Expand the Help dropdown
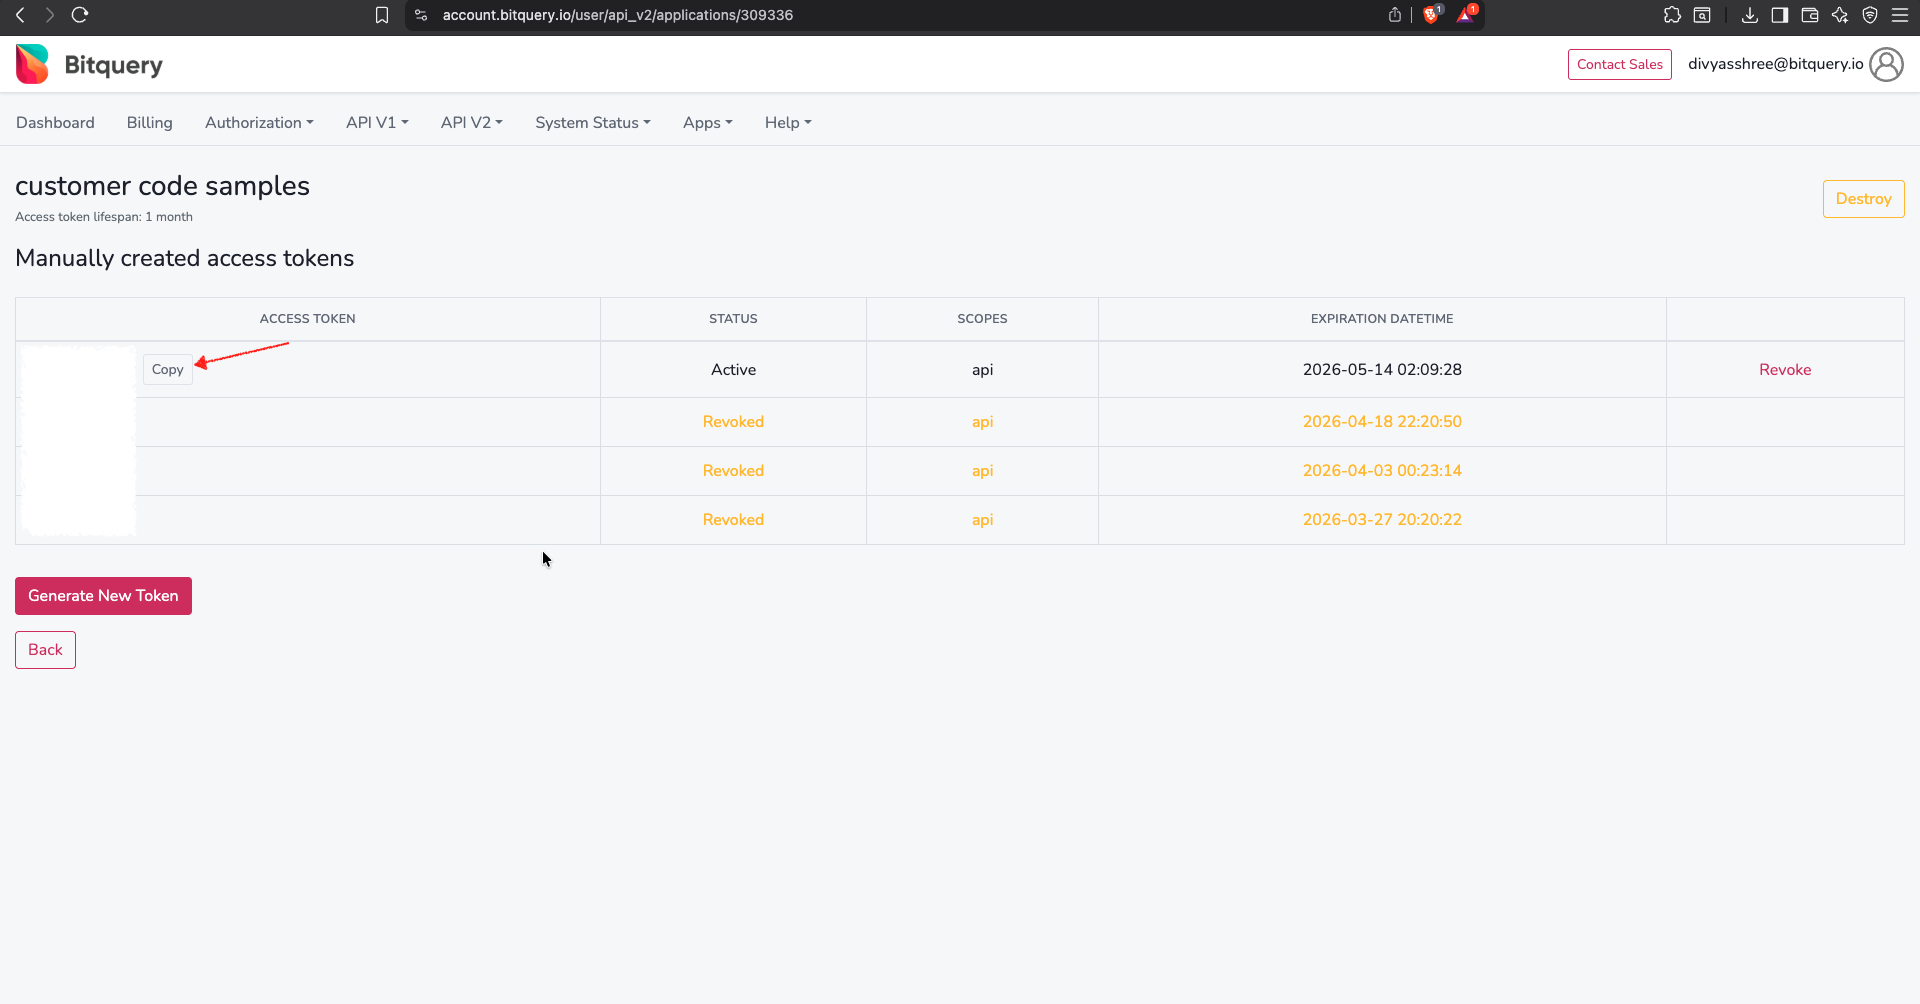This screenshot has width=1920, height=1004. click(788, 122)
